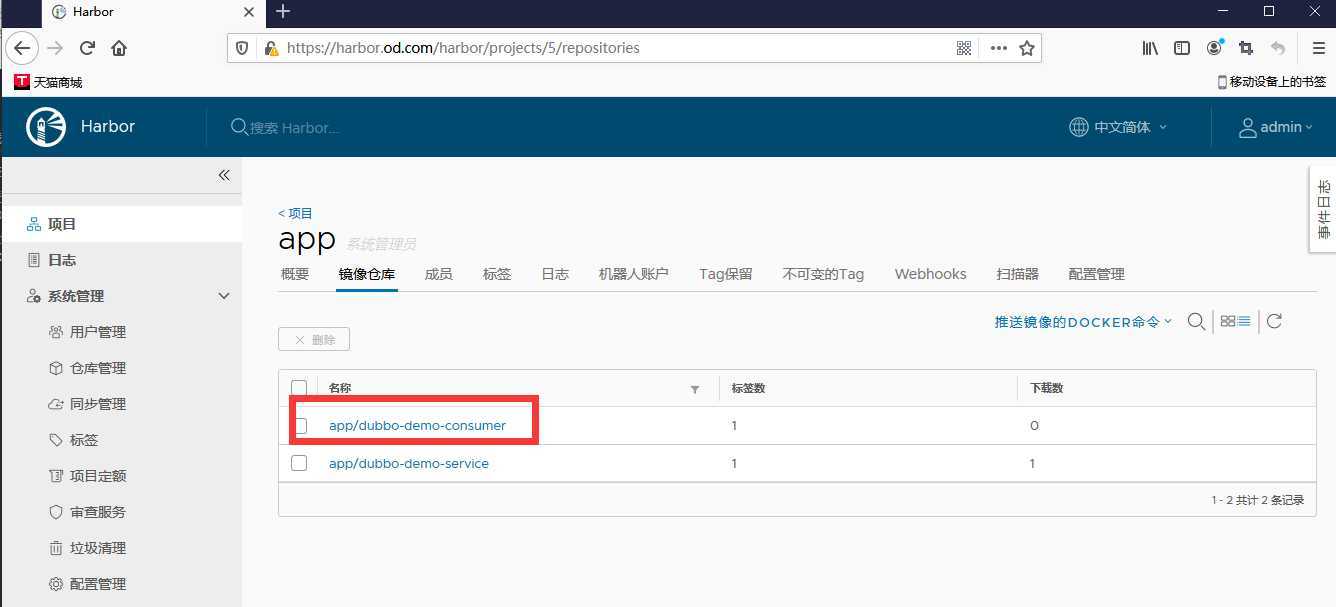1336x607 pixels.
Task: Open browser home page icon
Action: click(119, 48)
